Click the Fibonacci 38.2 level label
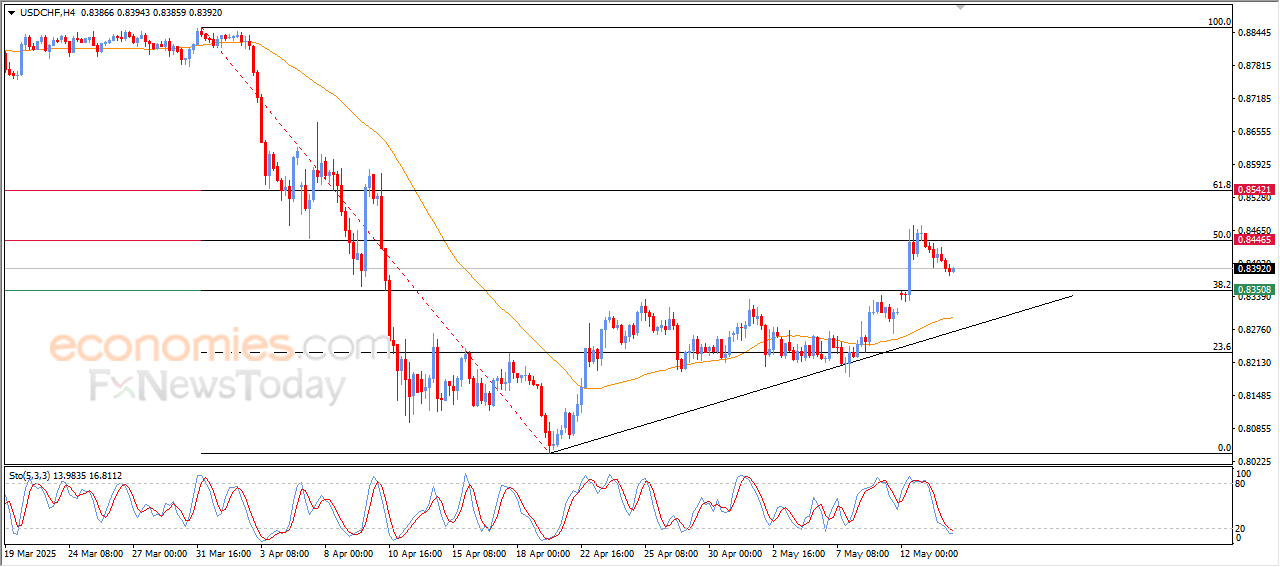This screenshot has height=567, width=1280. tap(1221, 285)
